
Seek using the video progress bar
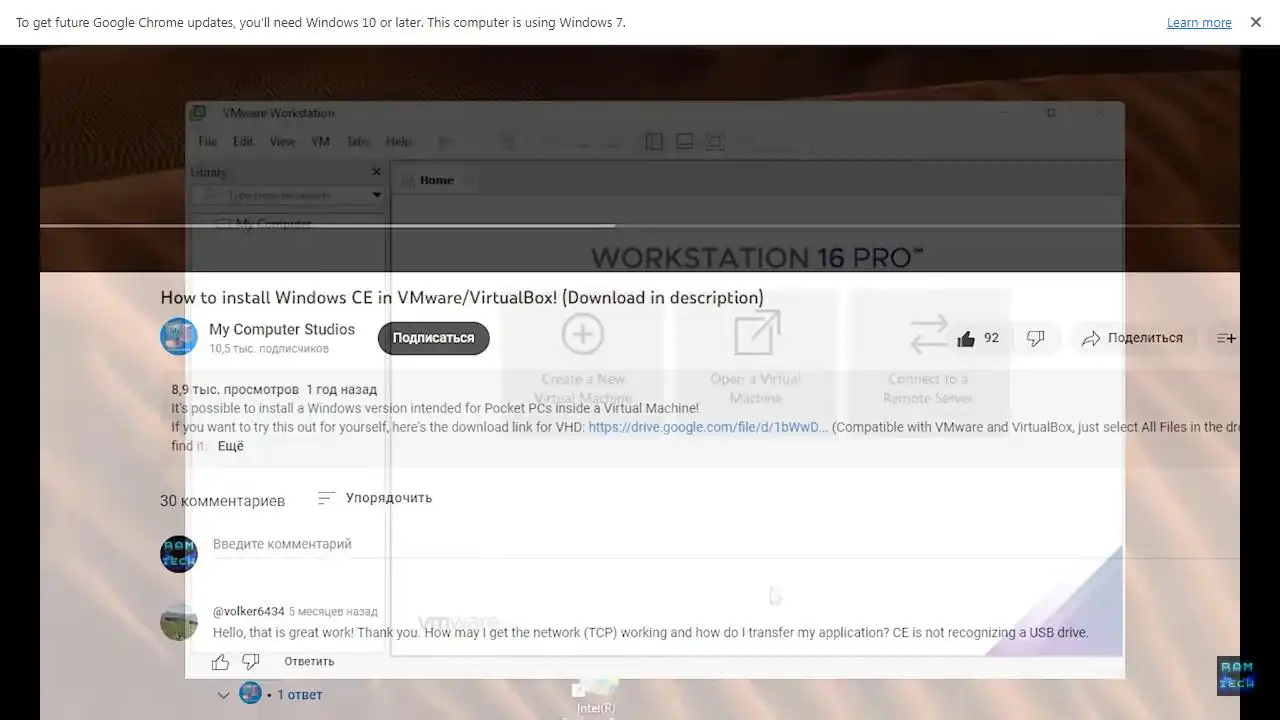[x=640, y=226]
